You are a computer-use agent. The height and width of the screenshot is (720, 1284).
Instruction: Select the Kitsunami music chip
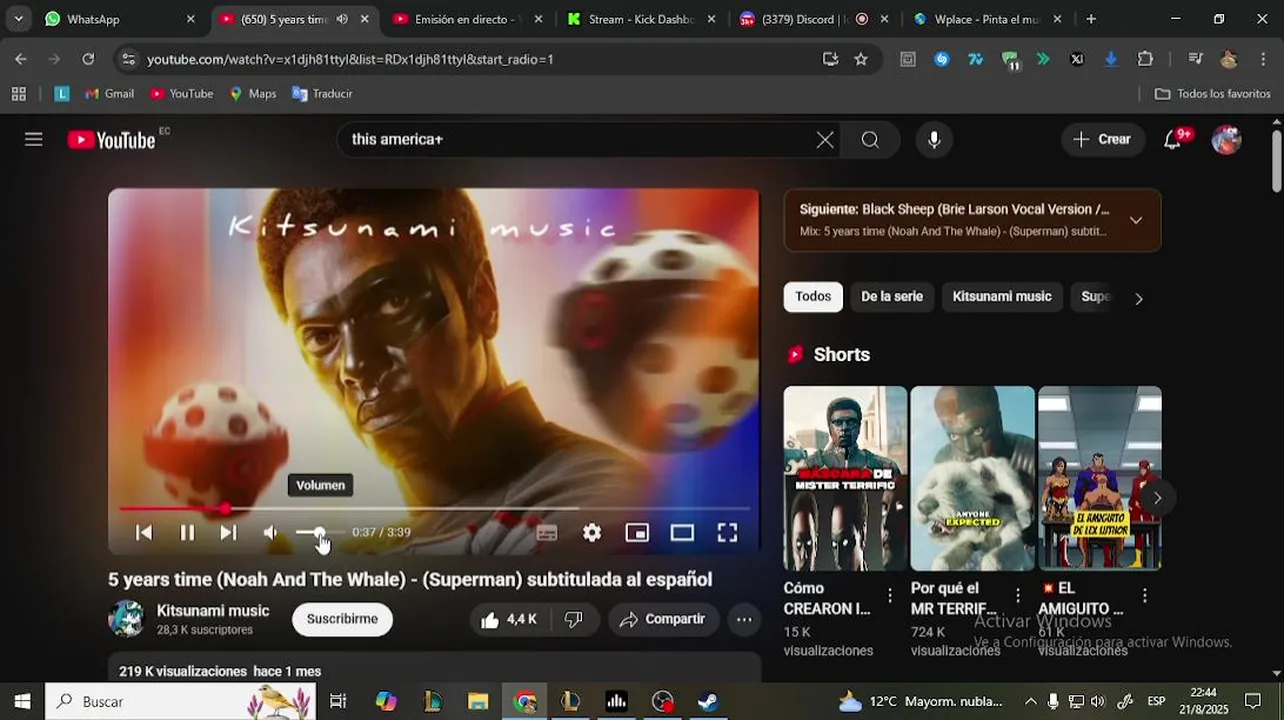1002,297
